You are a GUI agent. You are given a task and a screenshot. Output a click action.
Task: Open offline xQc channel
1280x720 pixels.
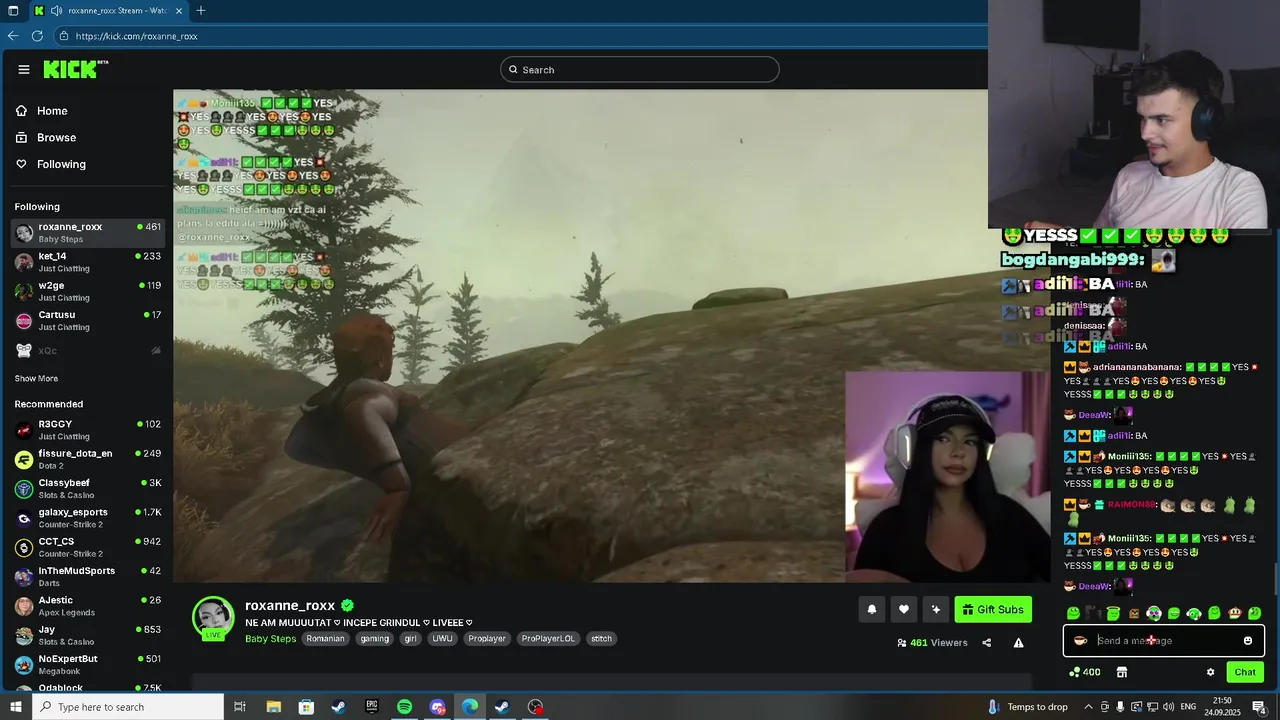point(88,350)
